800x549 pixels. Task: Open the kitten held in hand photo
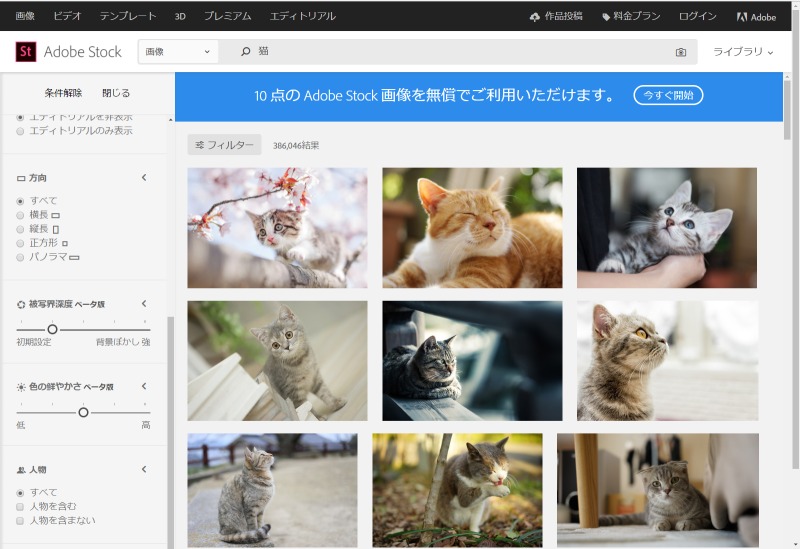[x=667, y=228]
